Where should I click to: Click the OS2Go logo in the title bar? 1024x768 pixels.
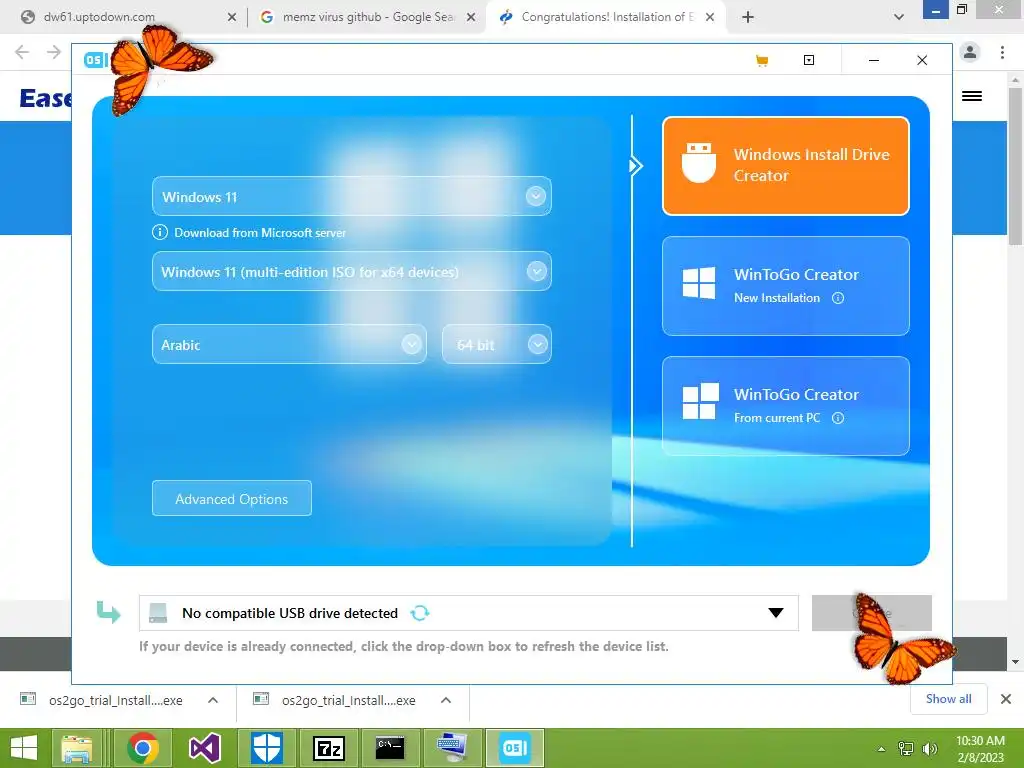point(95,60)
